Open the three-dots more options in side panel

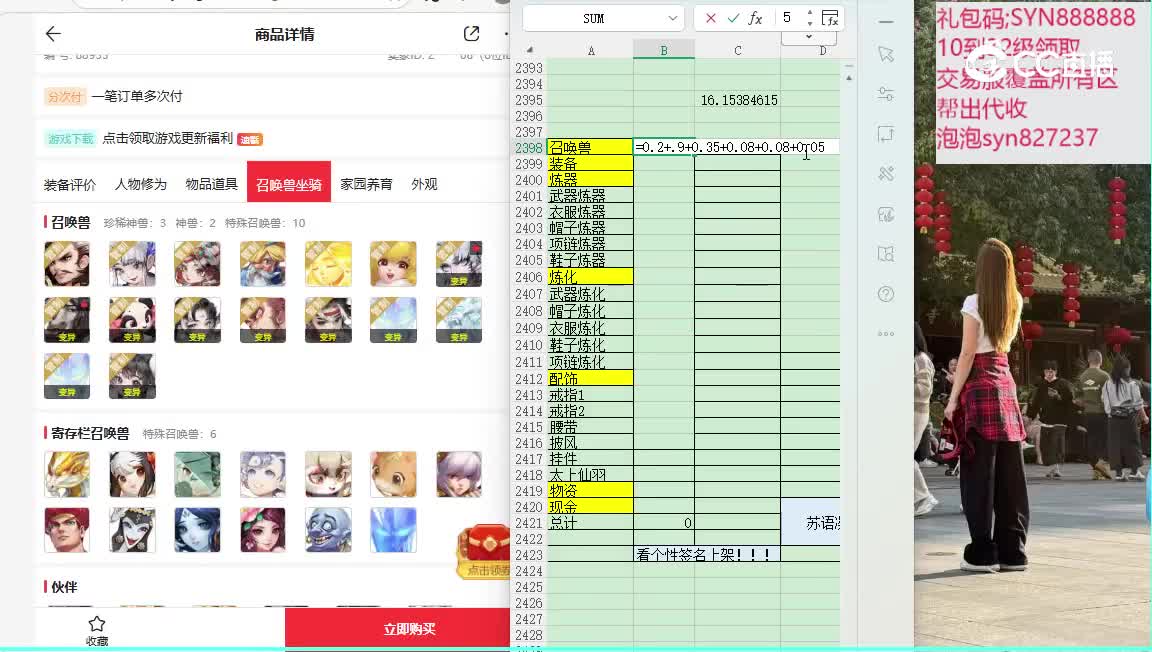[886, 334]
